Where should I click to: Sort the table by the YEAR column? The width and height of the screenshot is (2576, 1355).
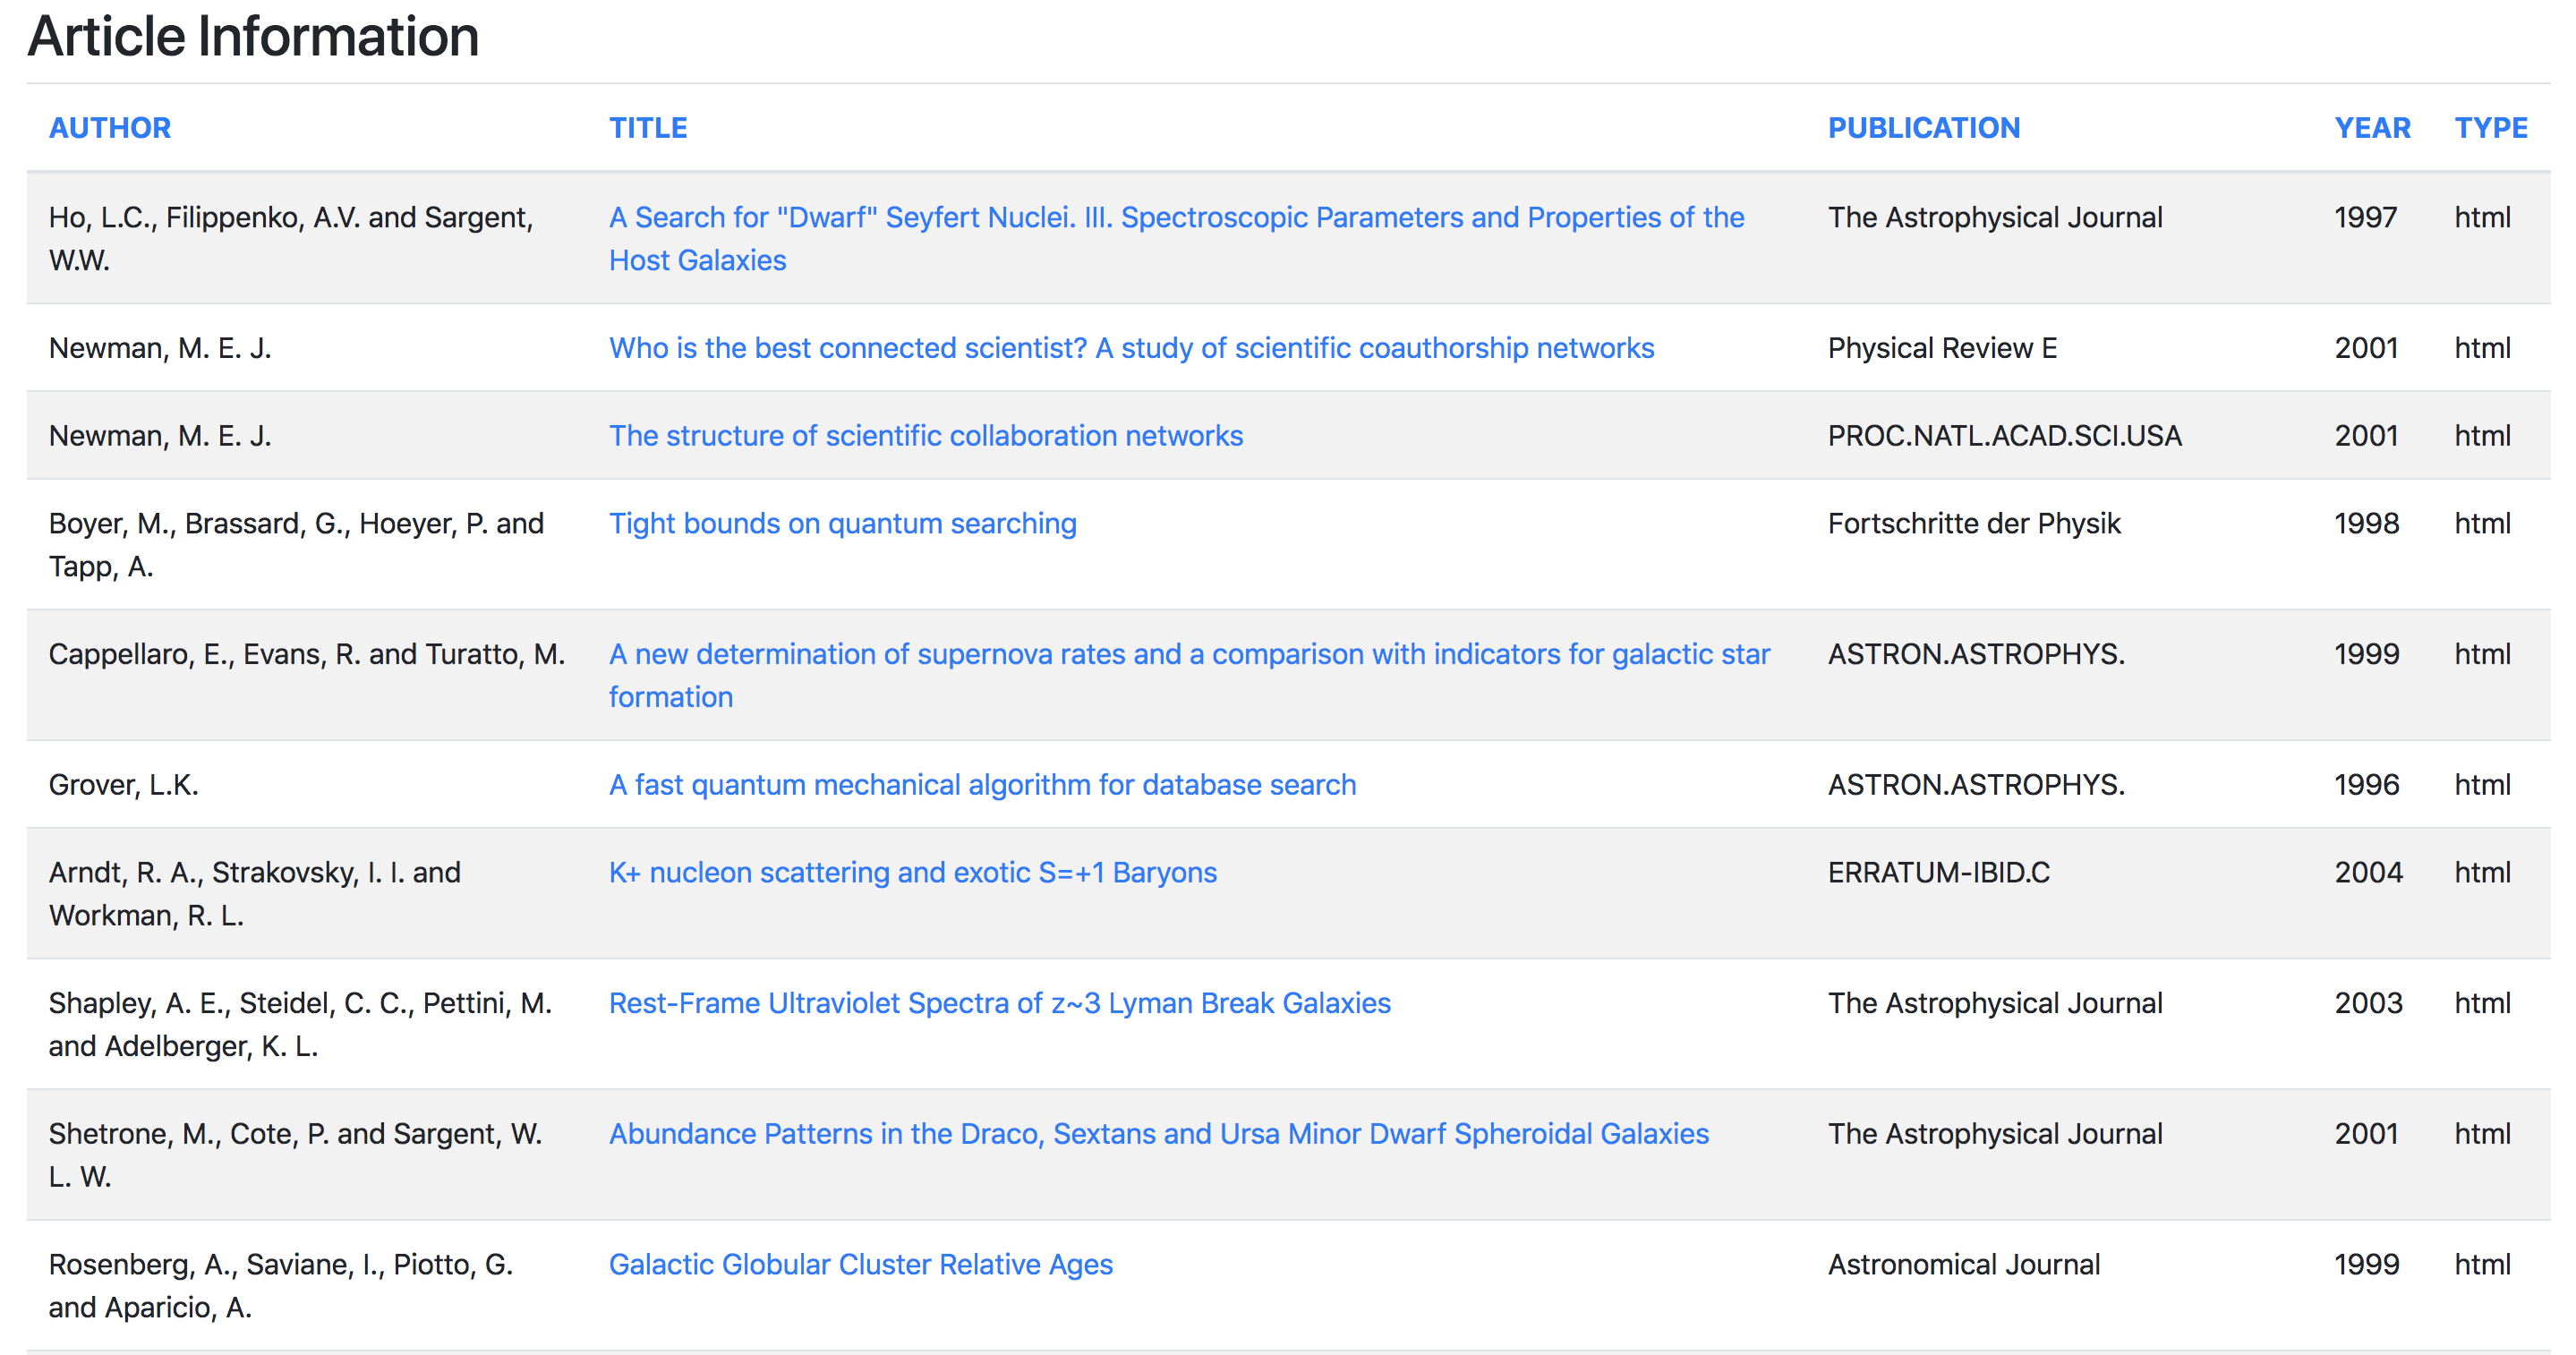pyautogui.click(x=2373, y=127)
